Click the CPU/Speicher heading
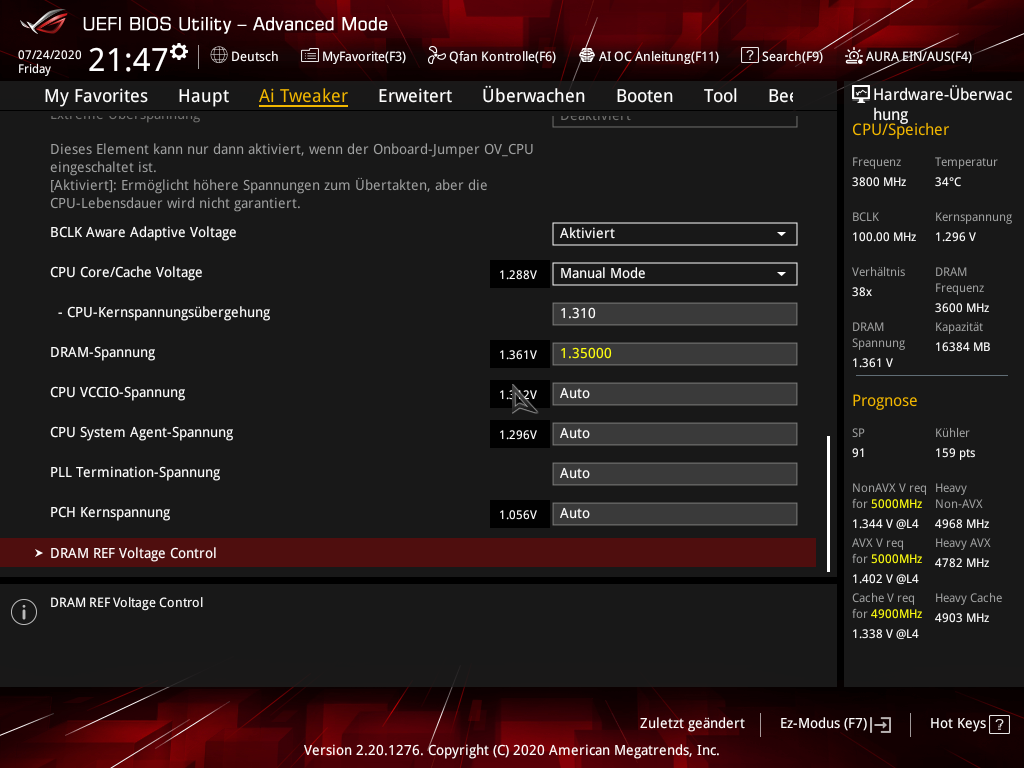 click(900, 129)
